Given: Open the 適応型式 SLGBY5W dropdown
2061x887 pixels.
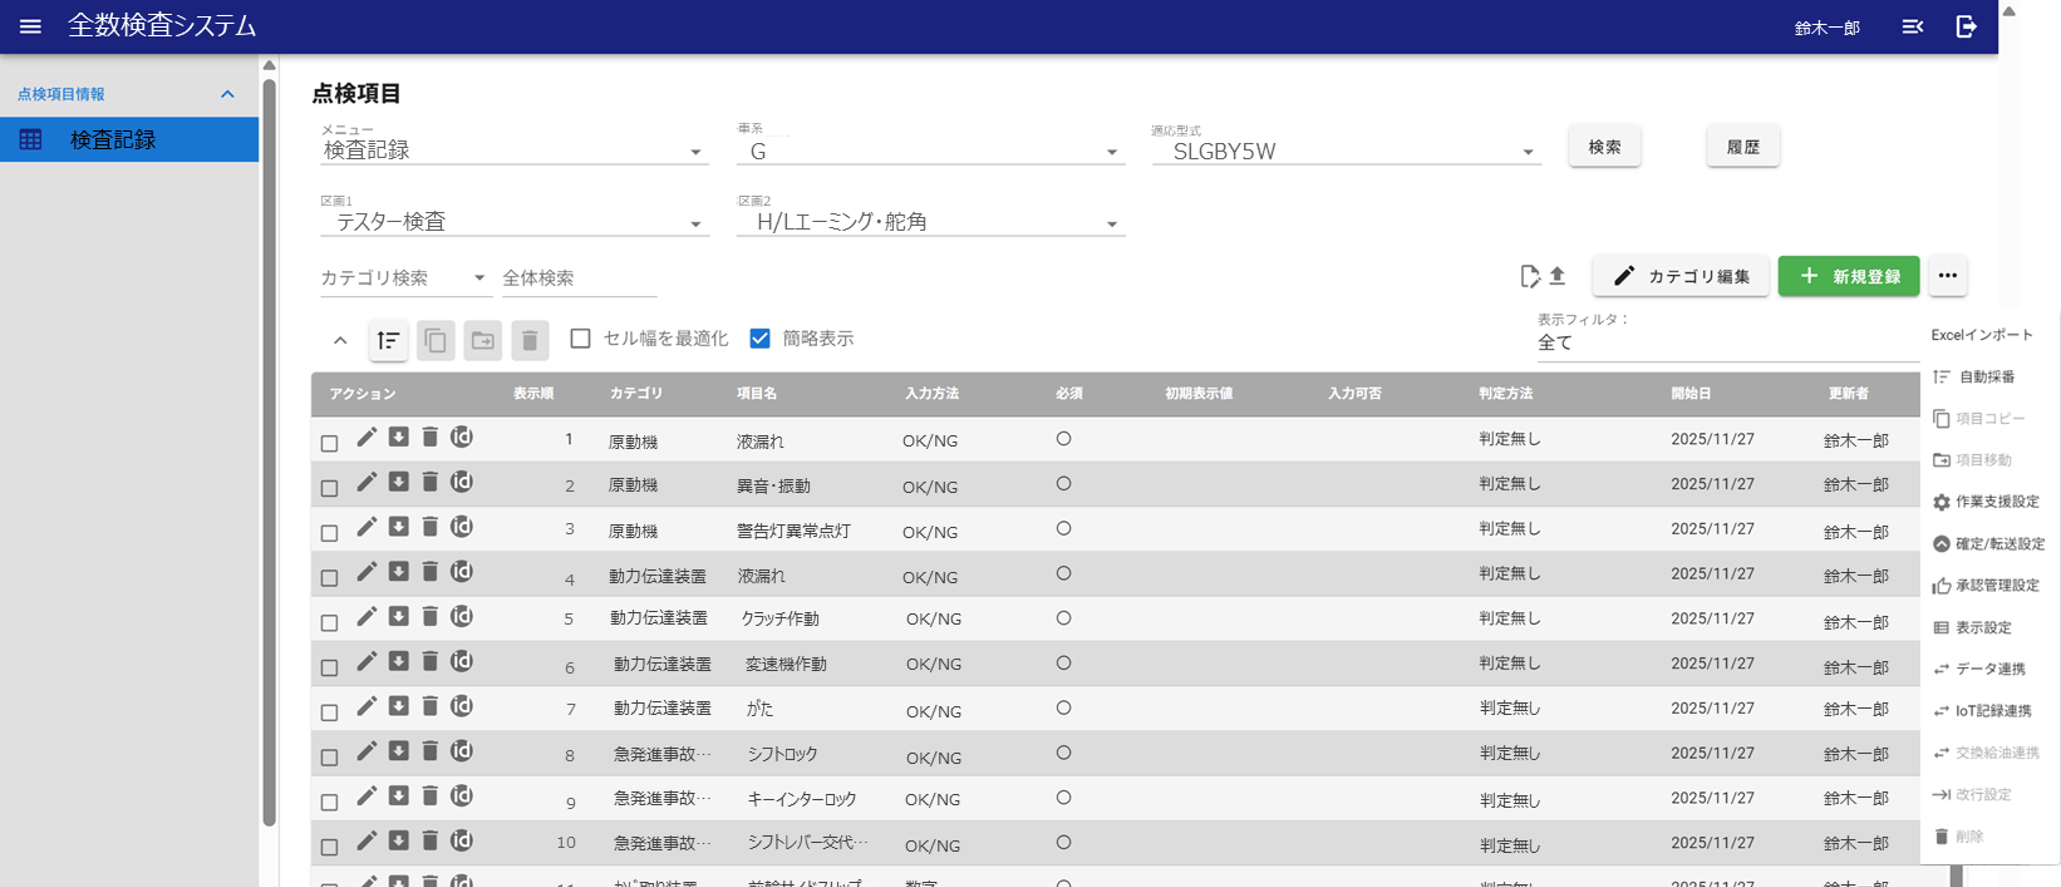Looking at the screenshot, I should point(1345,152).
